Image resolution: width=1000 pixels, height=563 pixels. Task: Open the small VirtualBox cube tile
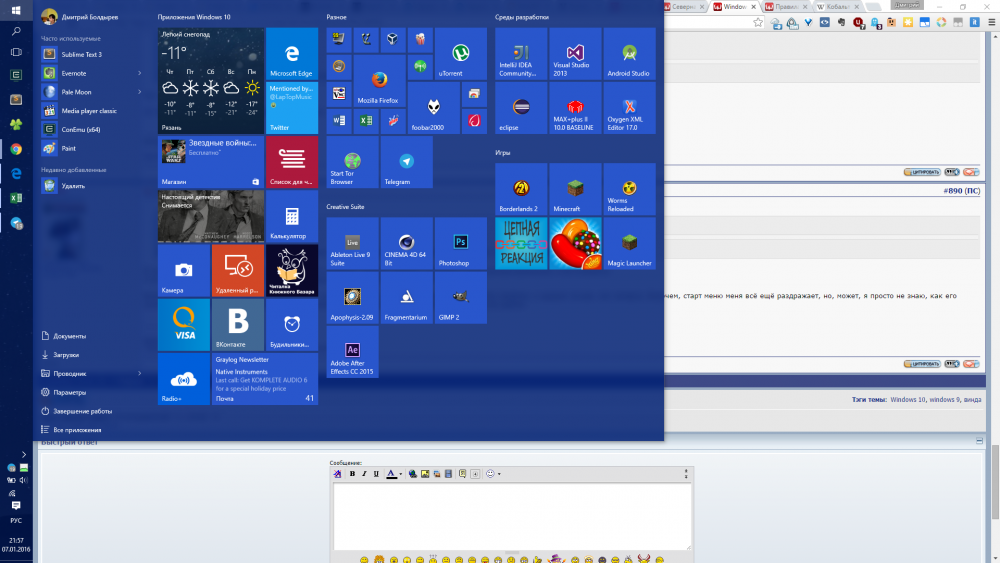[393, 40]
